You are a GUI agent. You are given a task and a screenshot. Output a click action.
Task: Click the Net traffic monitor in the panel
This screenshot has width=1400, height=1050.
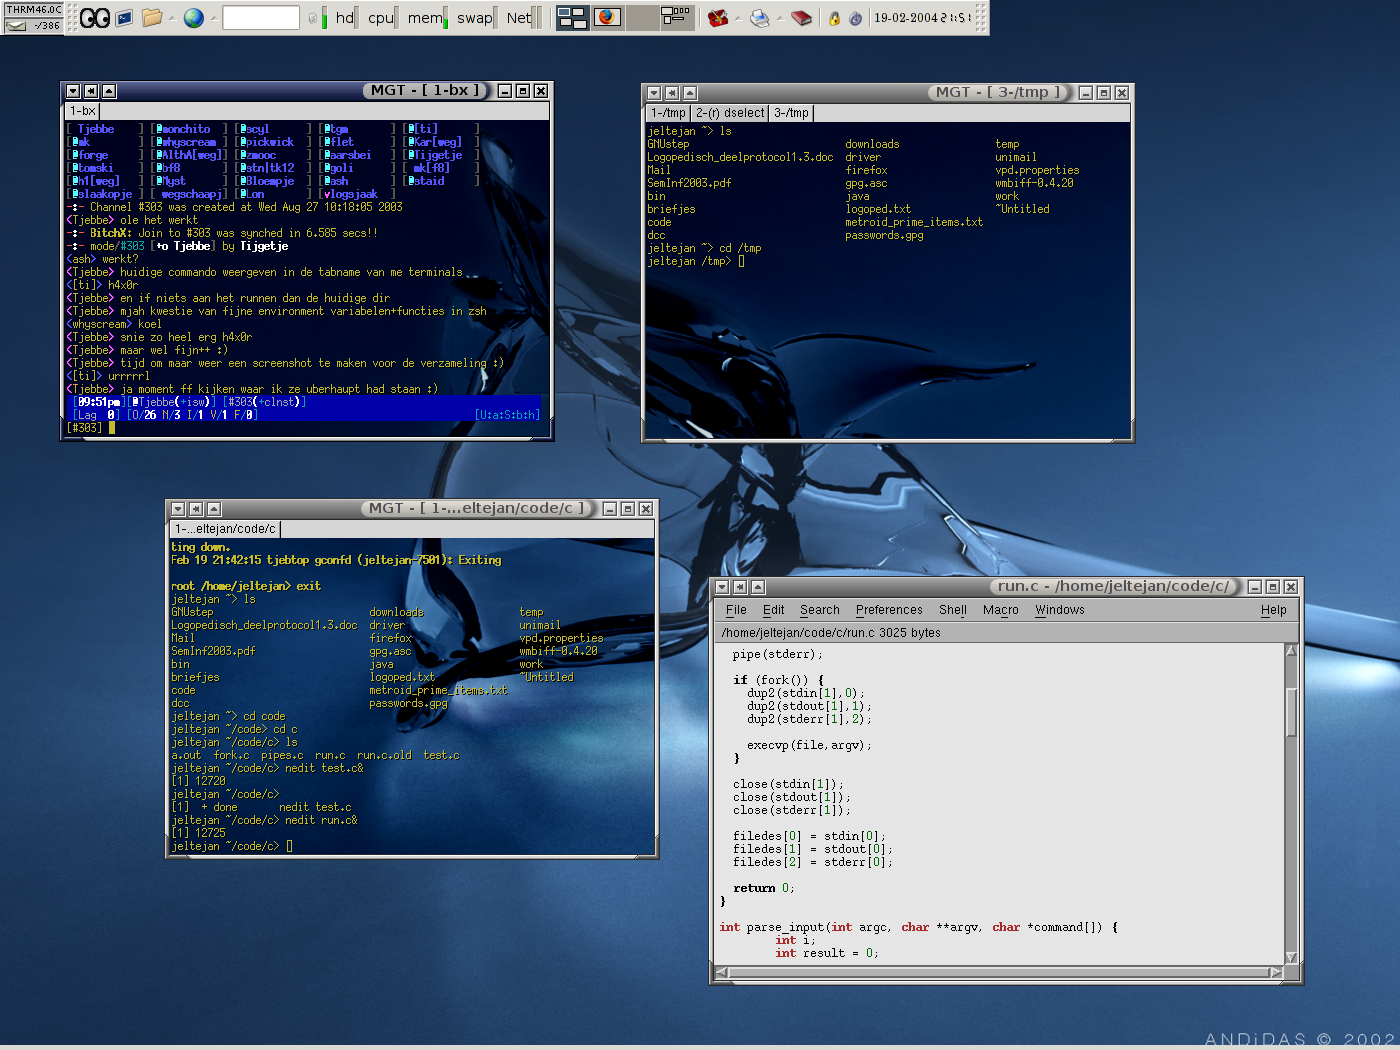tap(522, 18)
